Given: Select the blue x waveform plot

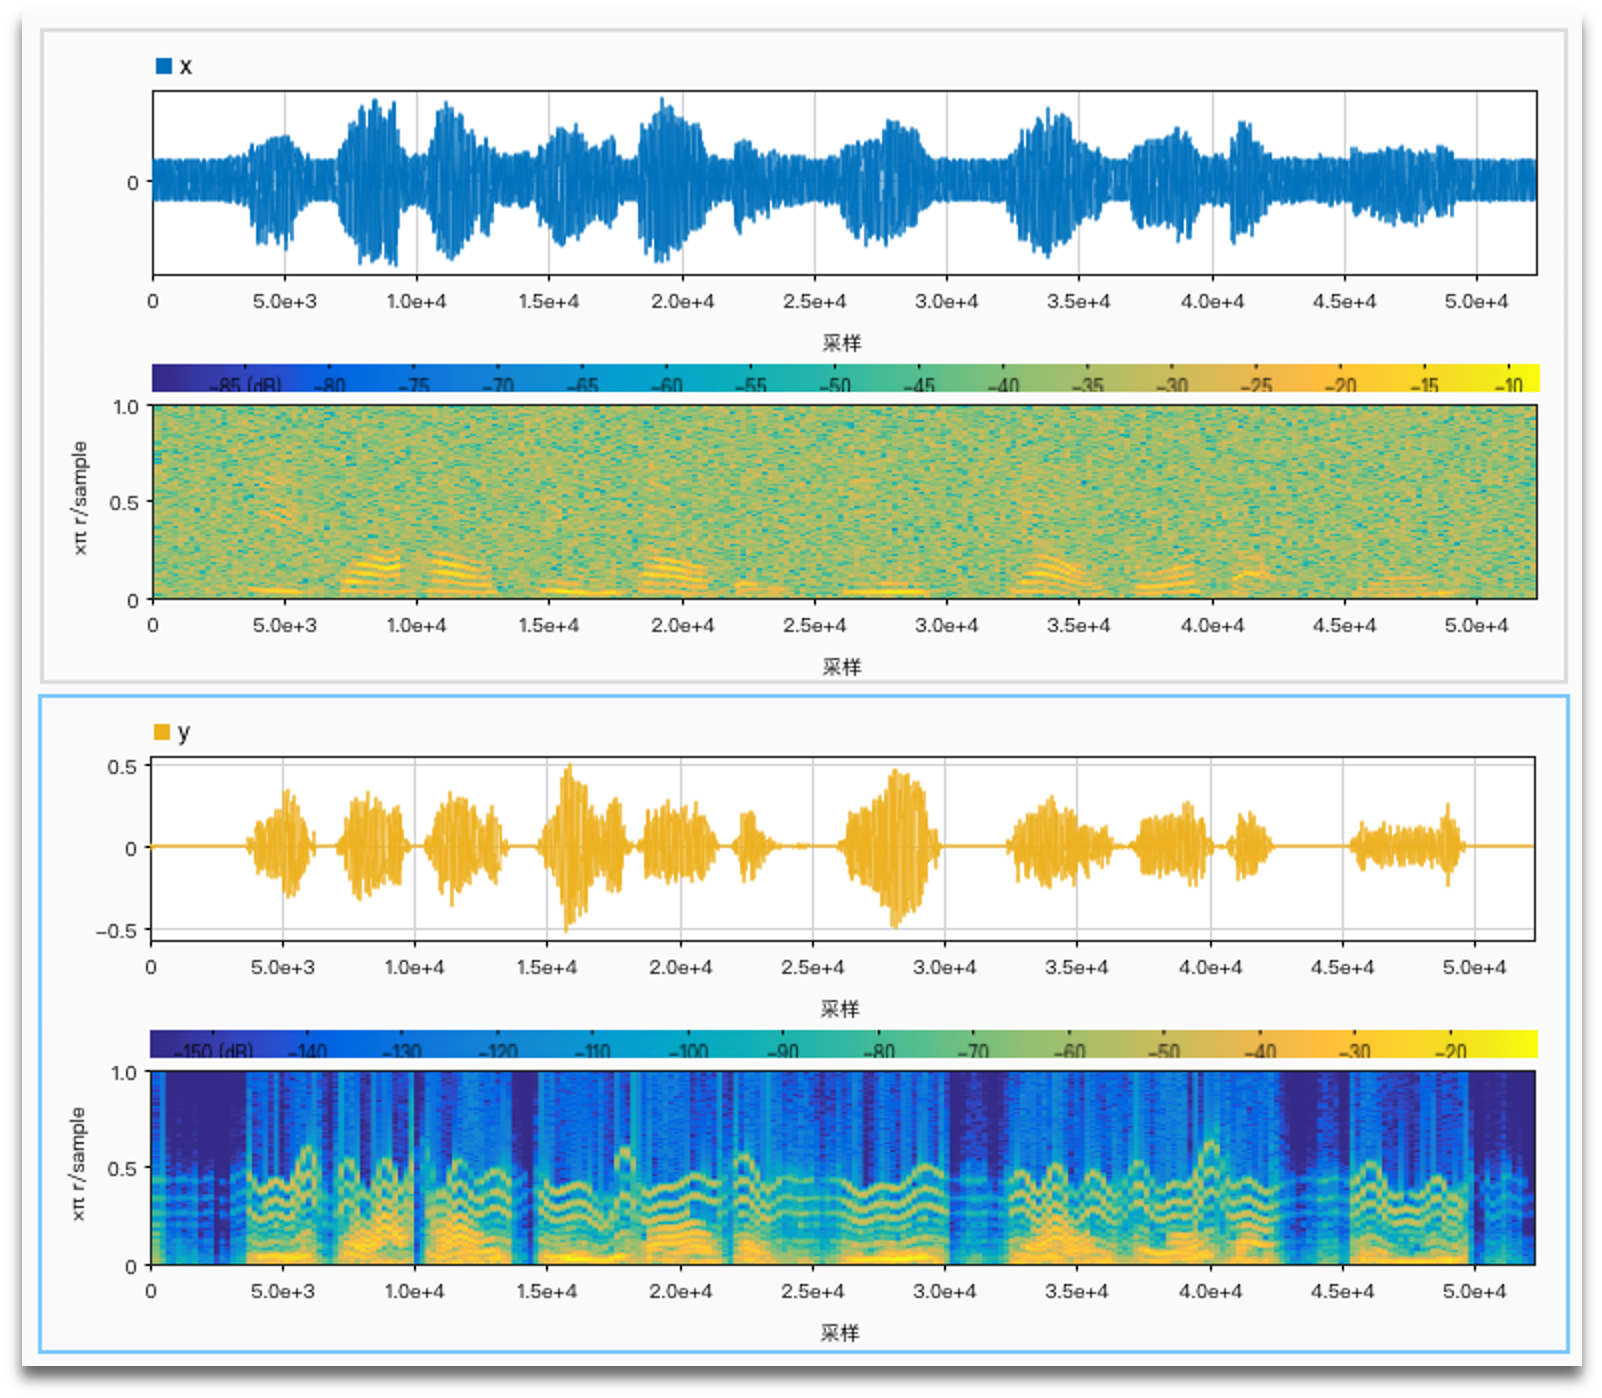Looking at the screenshot, I should 844,183.
